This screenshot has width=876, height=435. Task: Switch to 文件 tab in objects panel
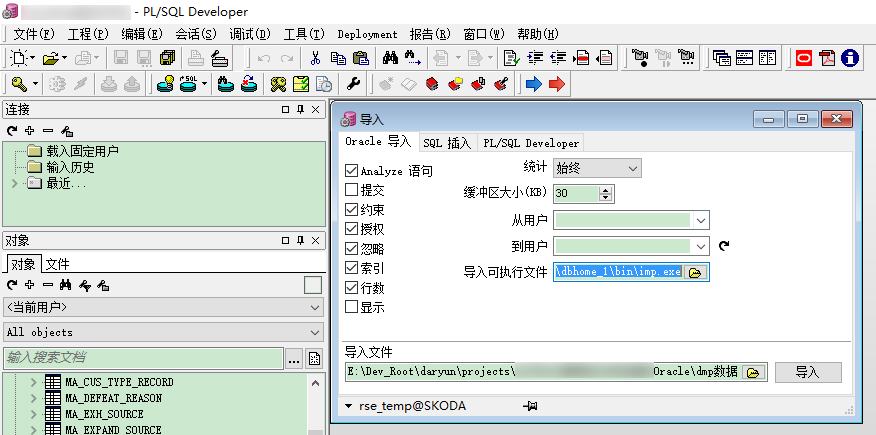point(58,264)
